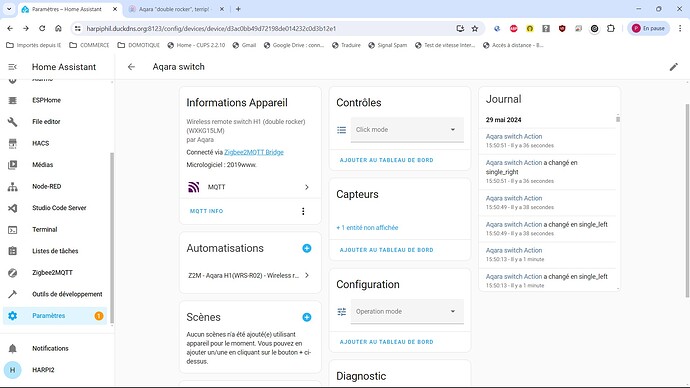Viewport: 690px width, 388px height.
Task: Go to browser home page
Action: point(58,29)
